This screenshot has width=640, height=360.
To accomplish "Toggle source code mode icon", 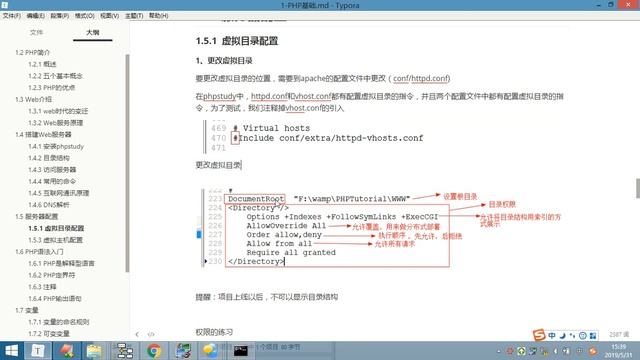I will click(151, 334).
